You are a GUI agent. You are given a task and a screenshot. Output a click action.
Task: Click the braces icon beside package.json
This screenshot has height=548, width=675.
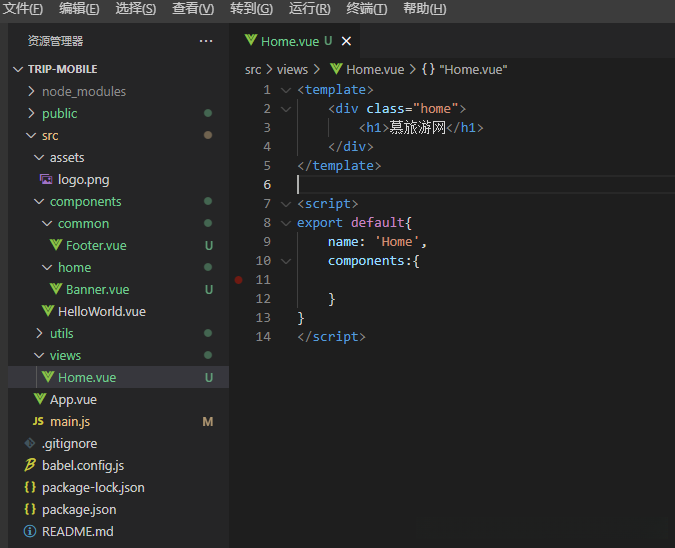click(x=30, y=509)
